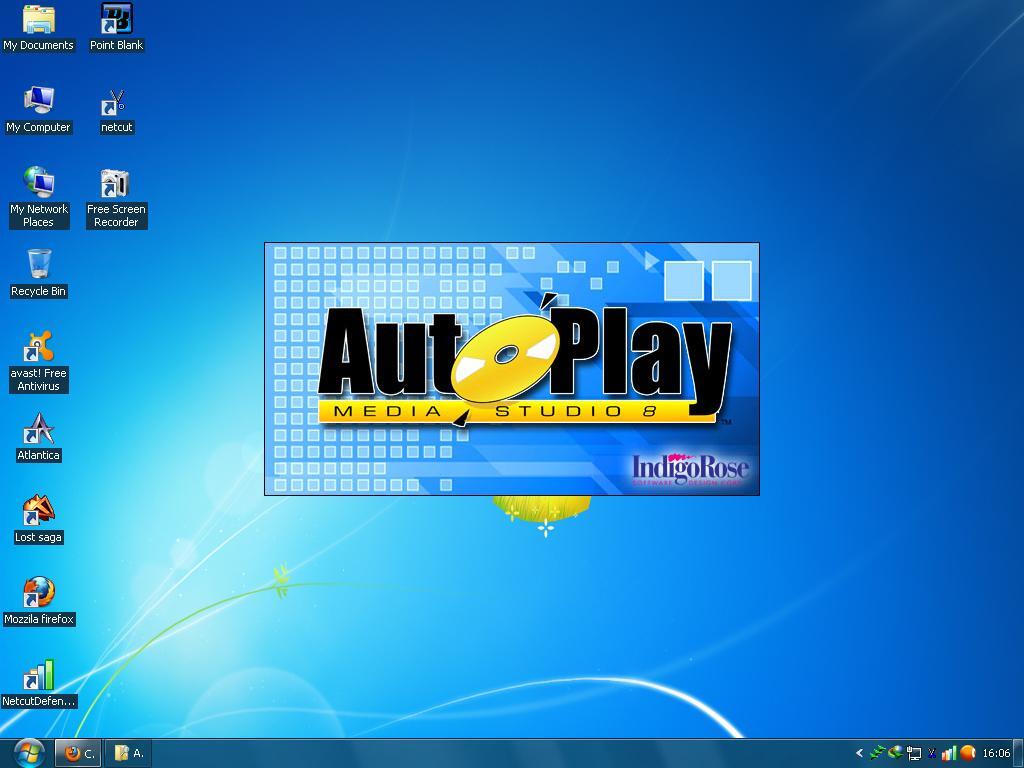
Task: Open the My Documents desktop icon
Action: click(x=38, y=27)
